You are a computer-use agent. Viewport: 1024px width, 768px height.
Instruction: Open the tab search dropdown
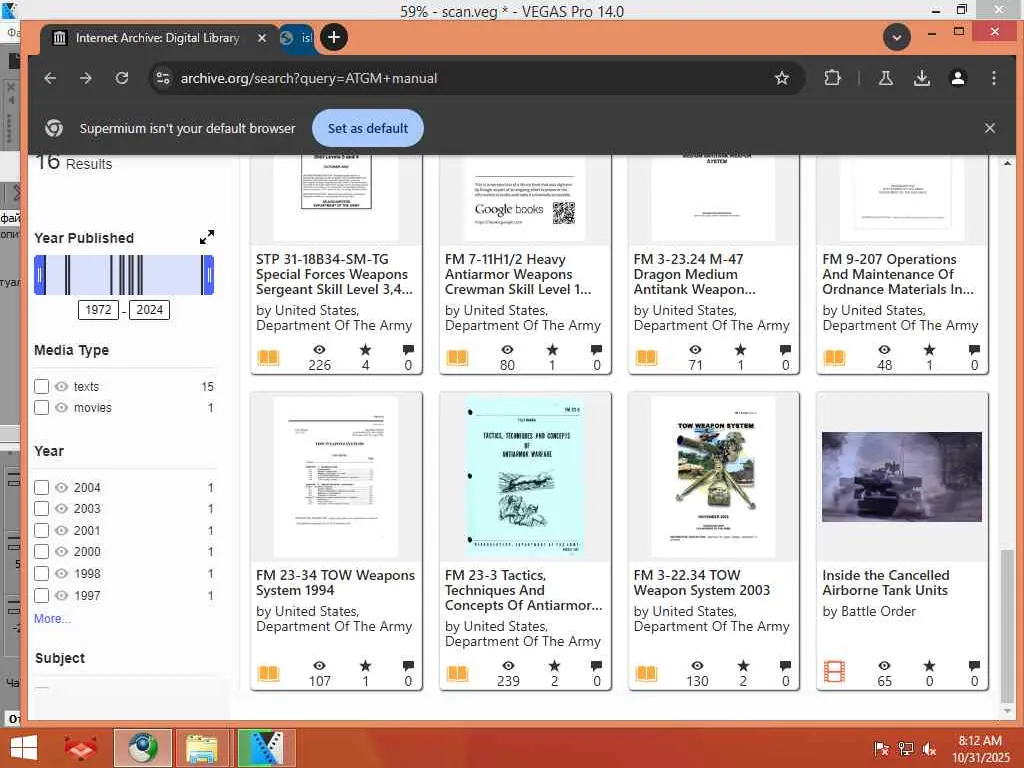click(x=897, y=37)
